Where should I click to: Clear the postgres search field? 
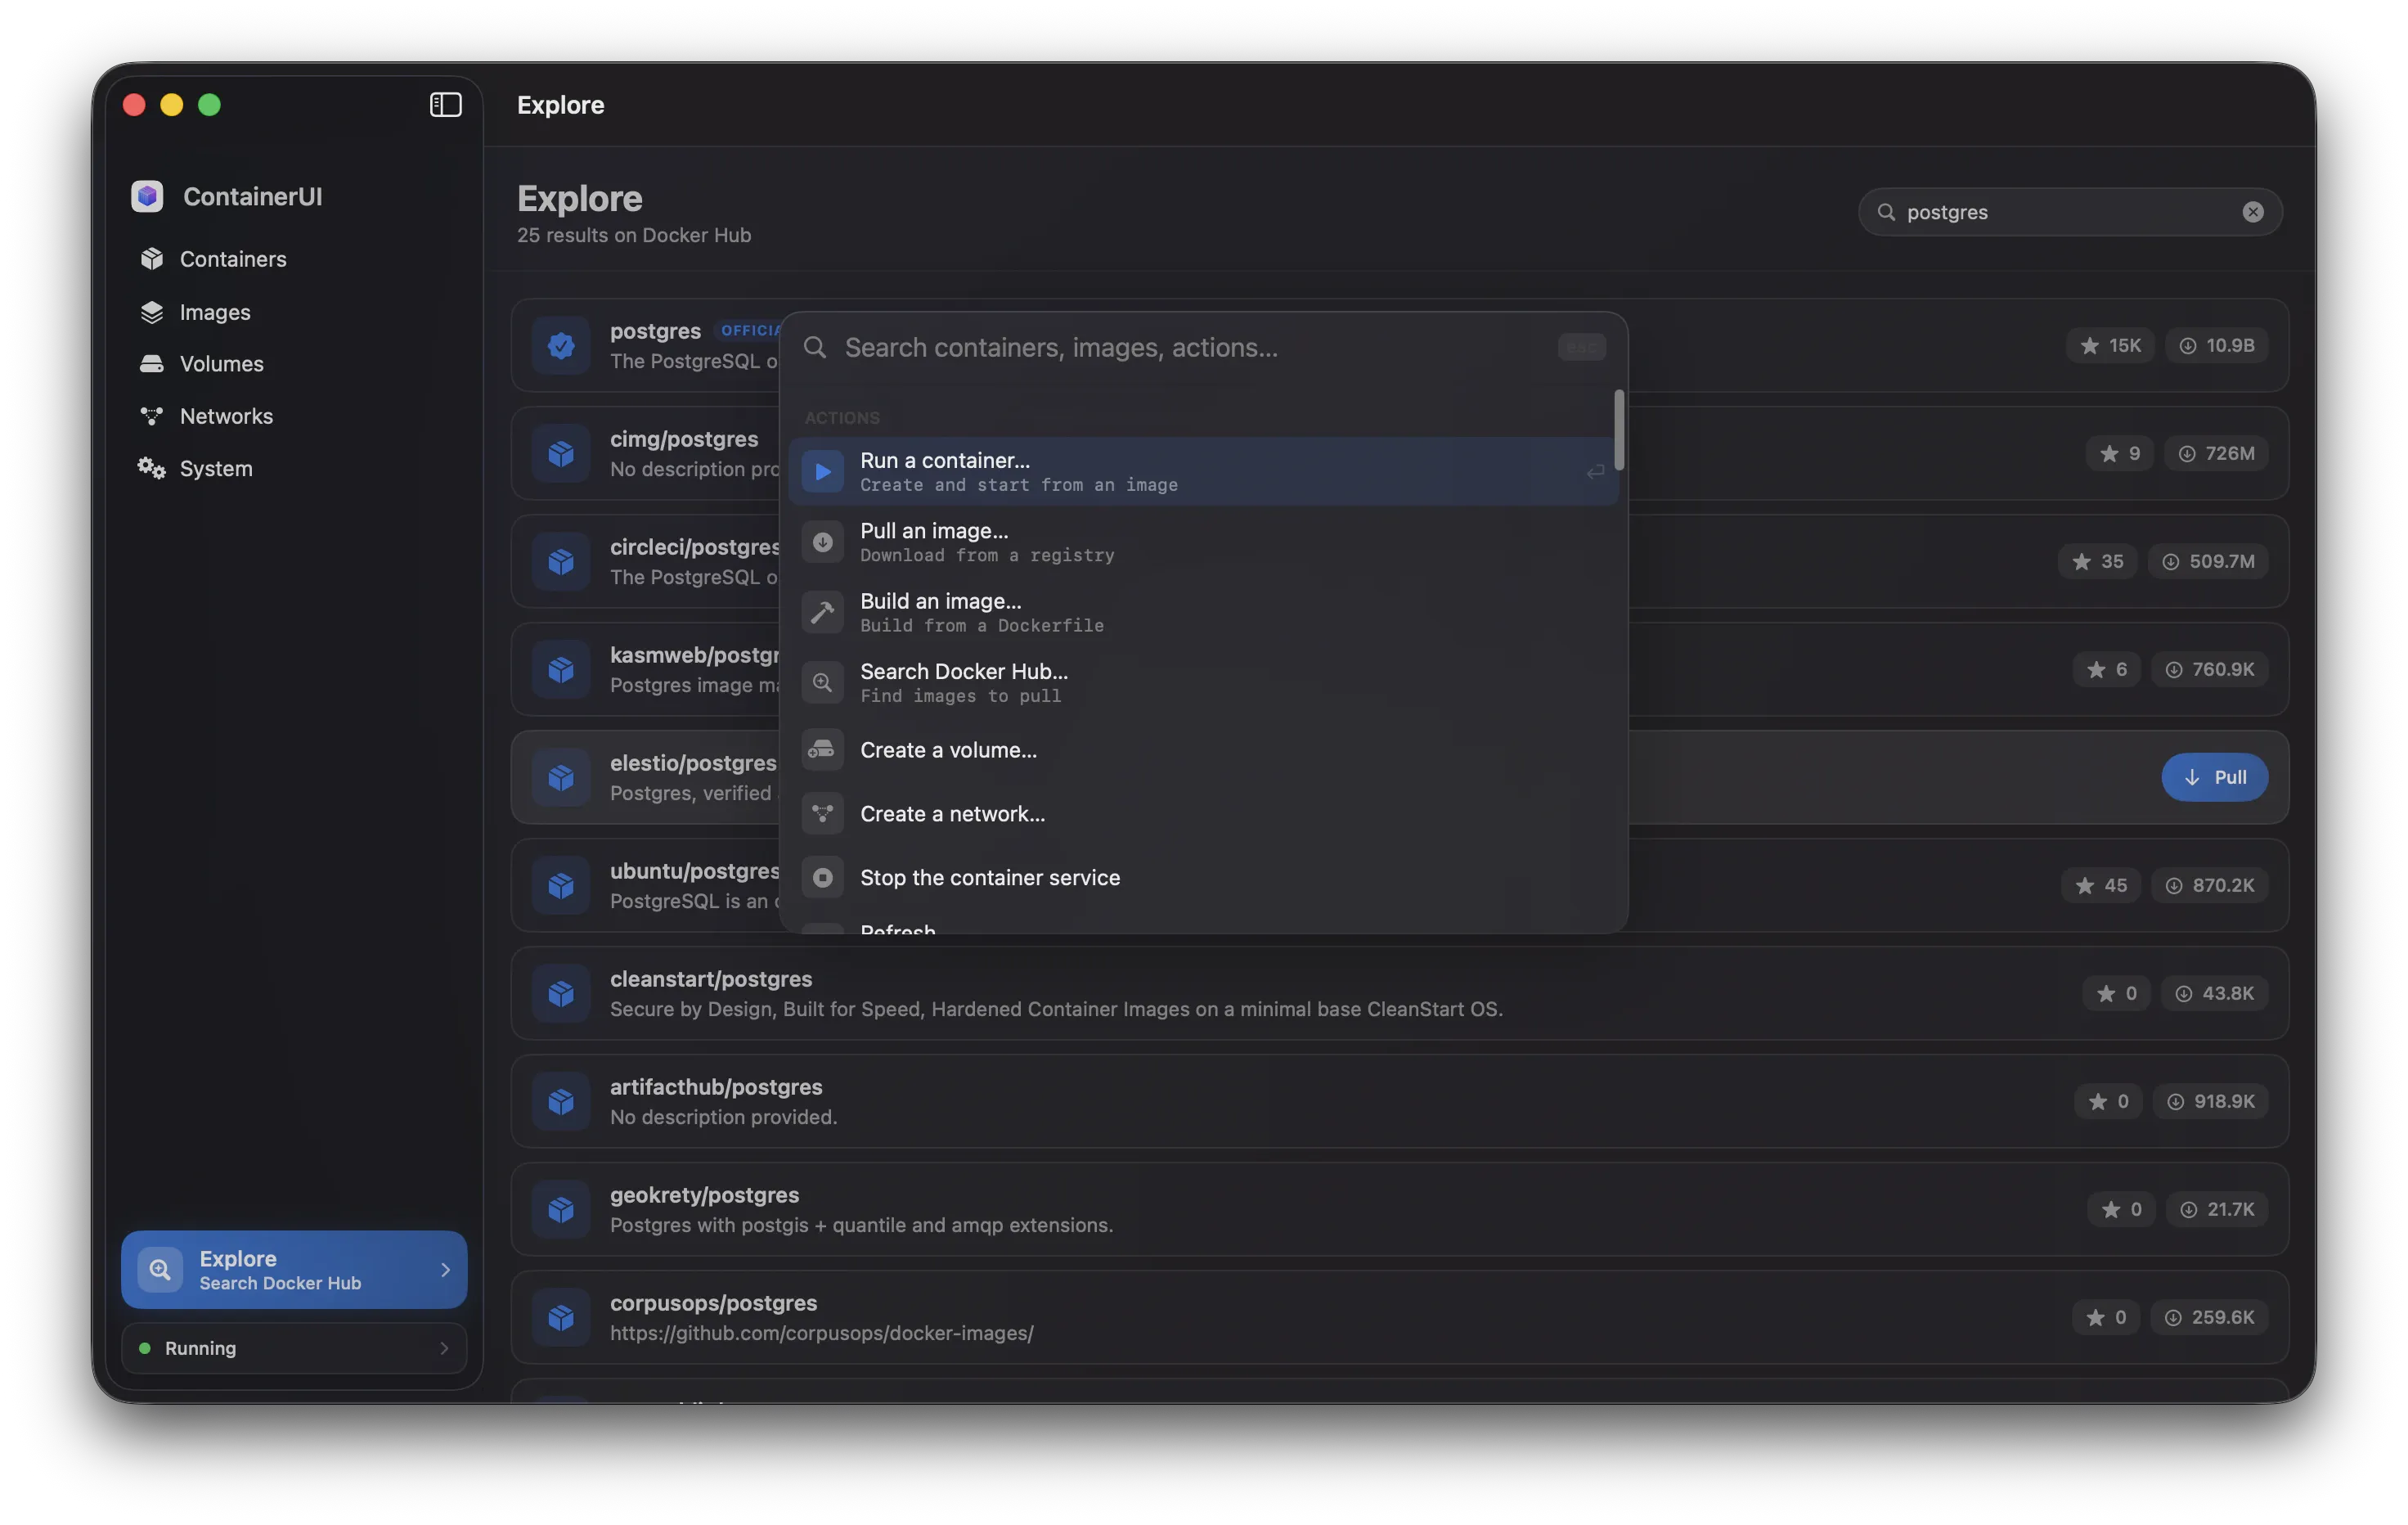pos(2252,212)
